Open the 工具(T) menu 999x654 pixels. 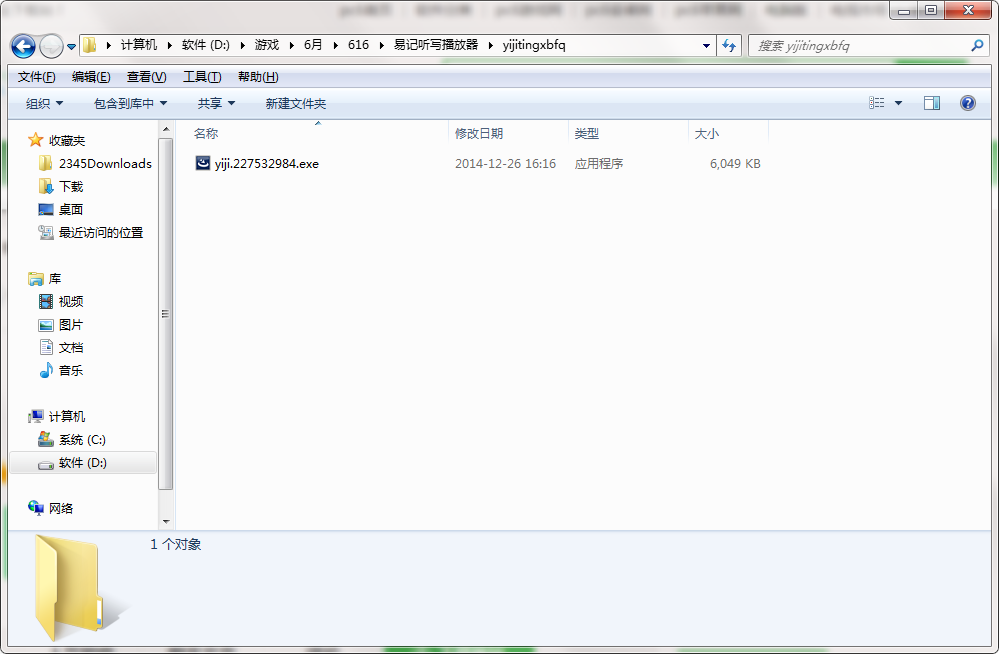tap(202, 77)
